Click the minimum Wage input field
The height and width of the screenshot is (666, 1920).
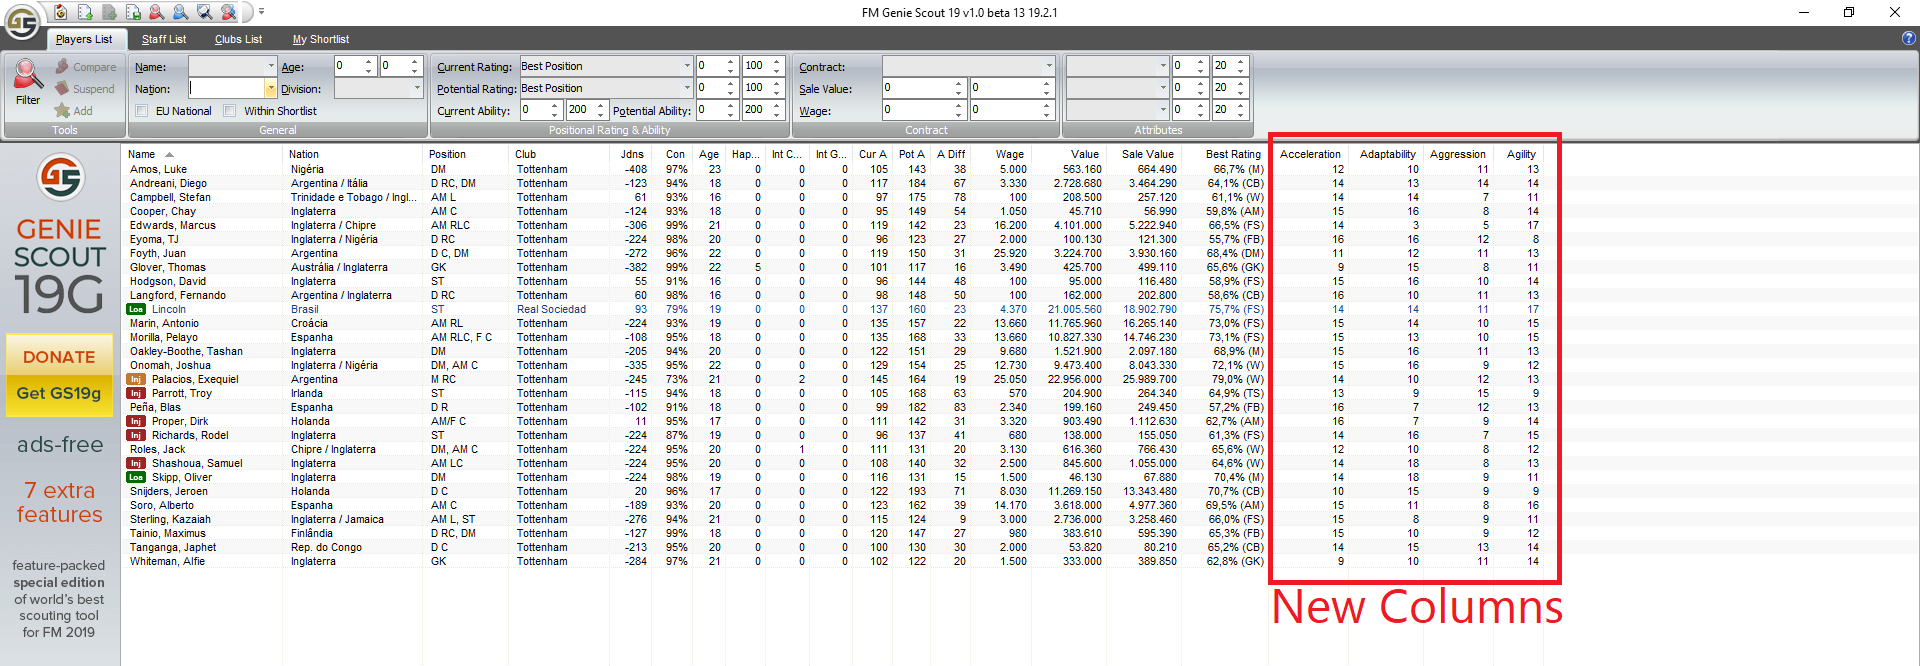(x=918, y=110)
